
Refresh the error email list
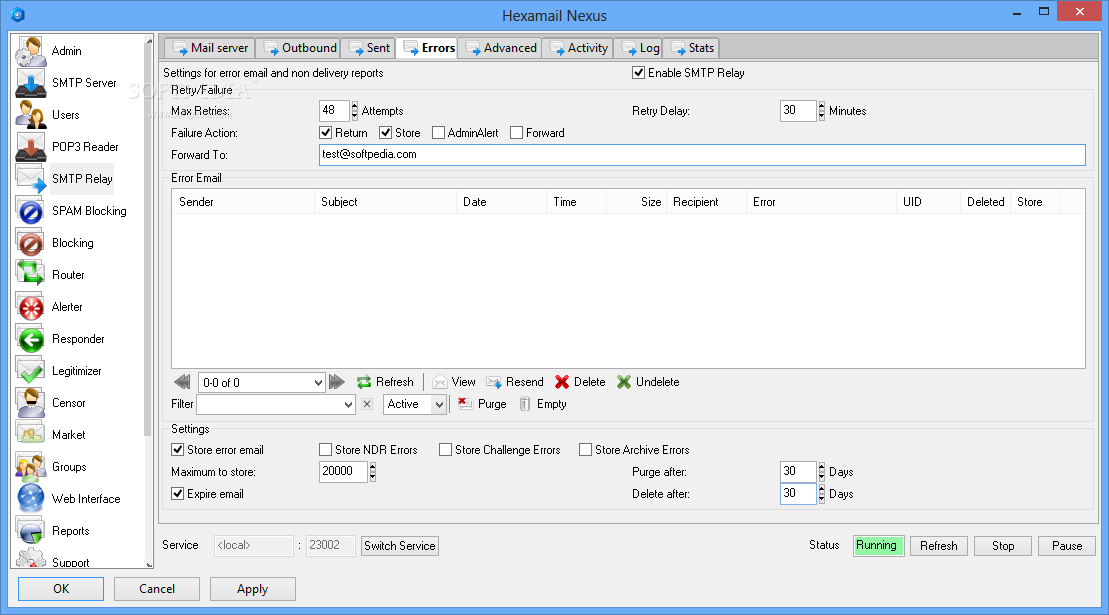point(385,382)
